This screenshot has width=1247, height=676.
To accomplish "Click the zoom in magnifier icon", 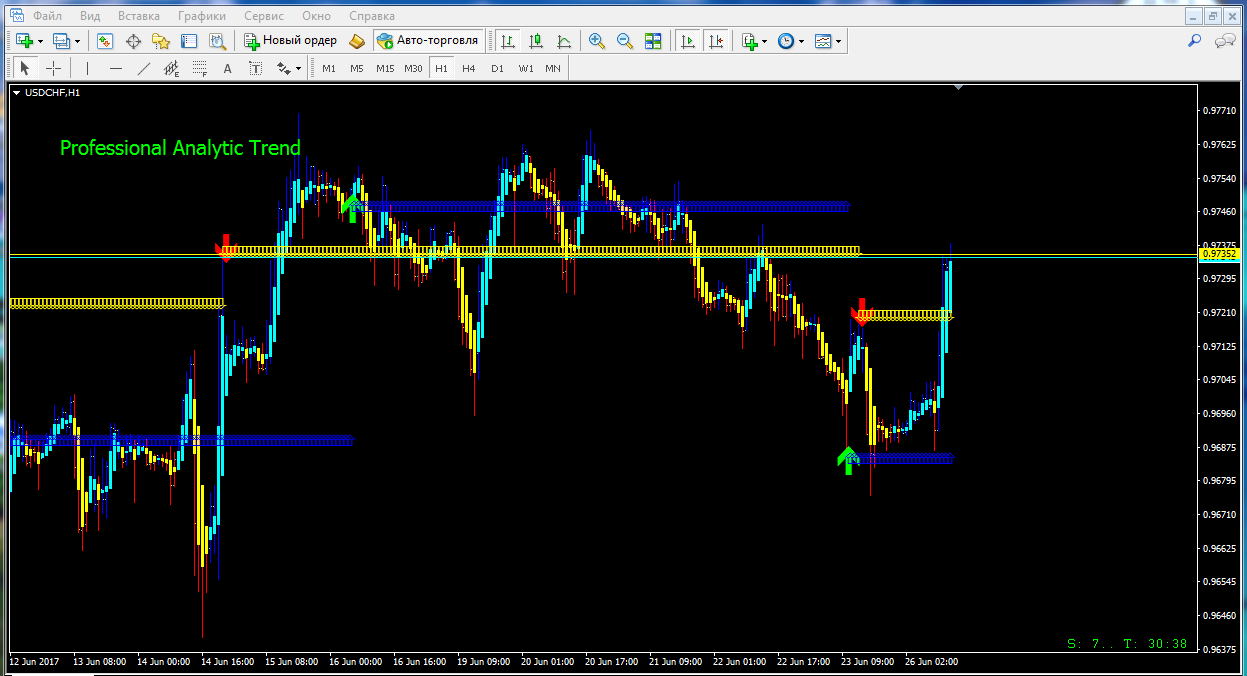I will coord(597,41).
